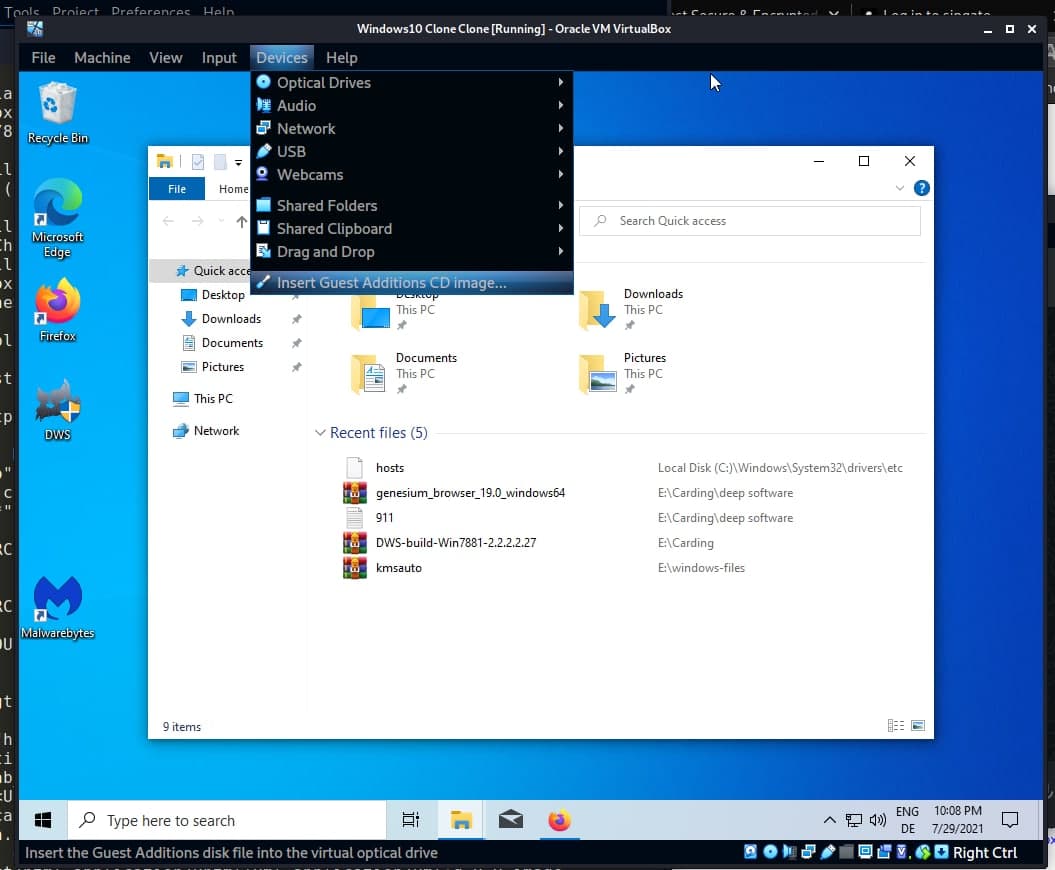Open the View menu in VirtualBox

pos(166,58)
